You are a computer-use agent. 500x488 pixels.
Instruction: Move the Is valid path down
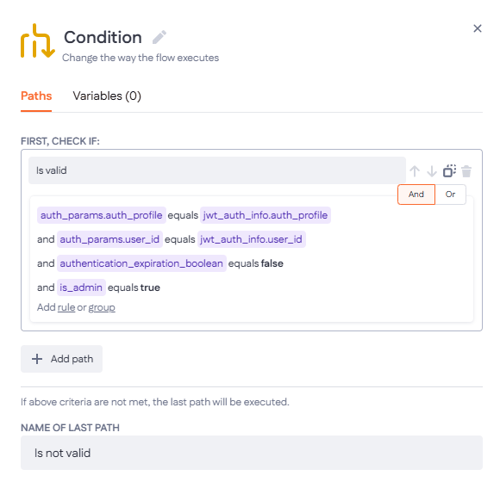(x=432, y=171)
